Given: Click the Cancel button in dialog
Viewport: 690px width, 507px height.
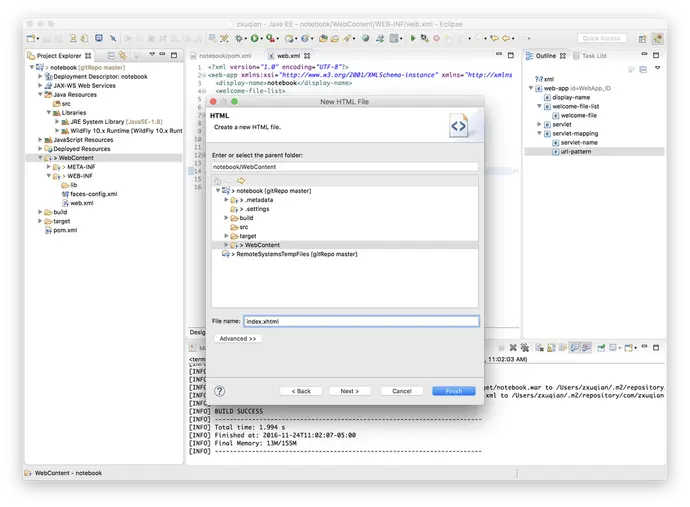Looking at the screenshot, I should click(x=402, y=391).
